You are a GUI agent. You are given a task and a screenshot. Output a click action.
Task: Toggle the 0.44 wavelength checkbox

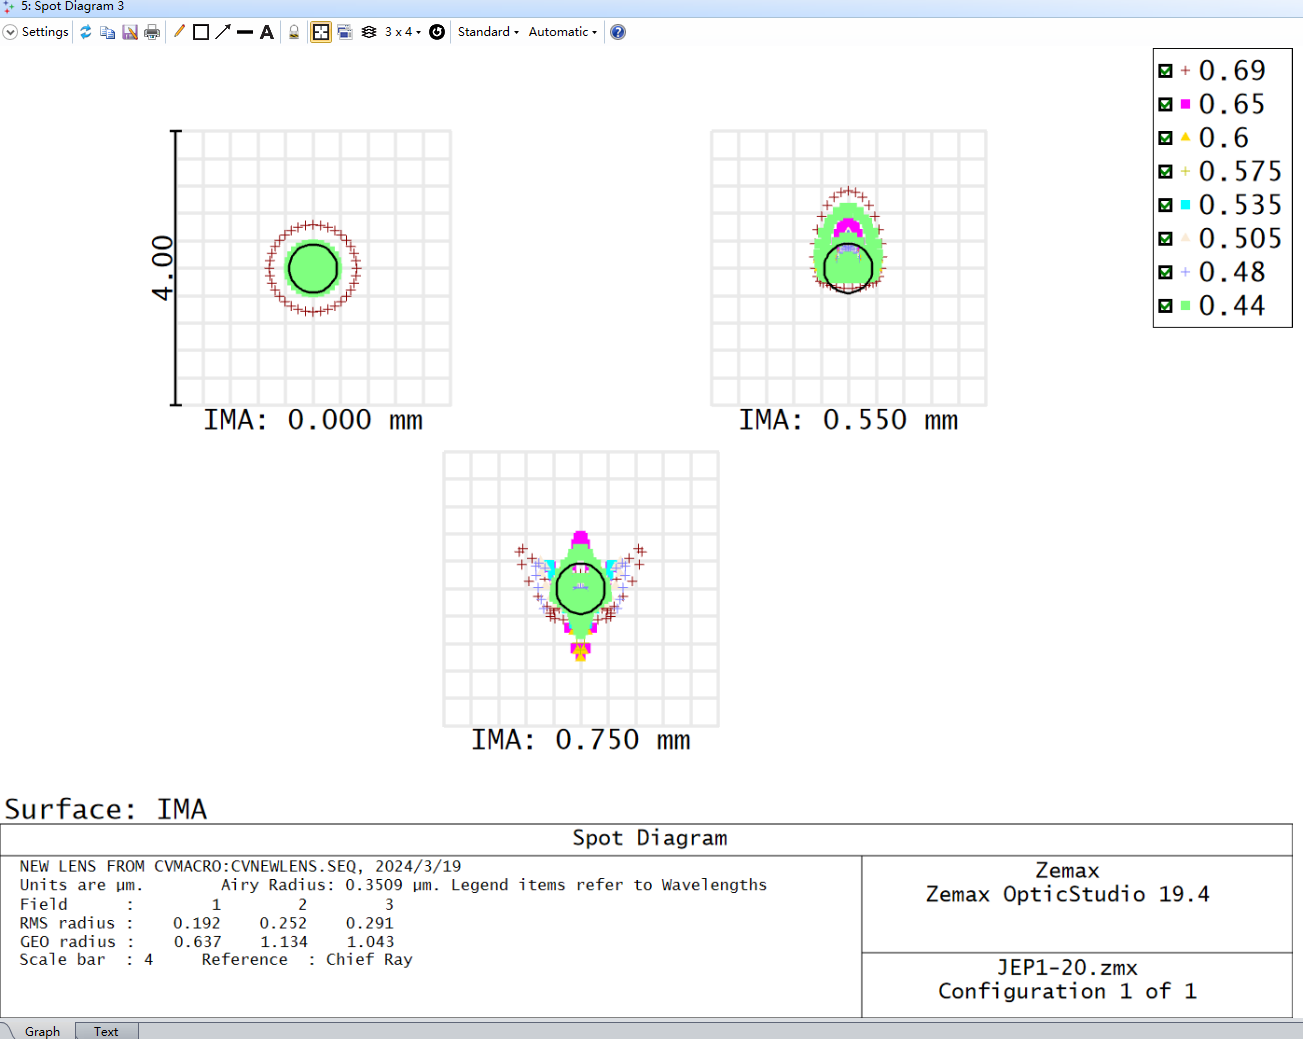click(x=1165, y=306)
